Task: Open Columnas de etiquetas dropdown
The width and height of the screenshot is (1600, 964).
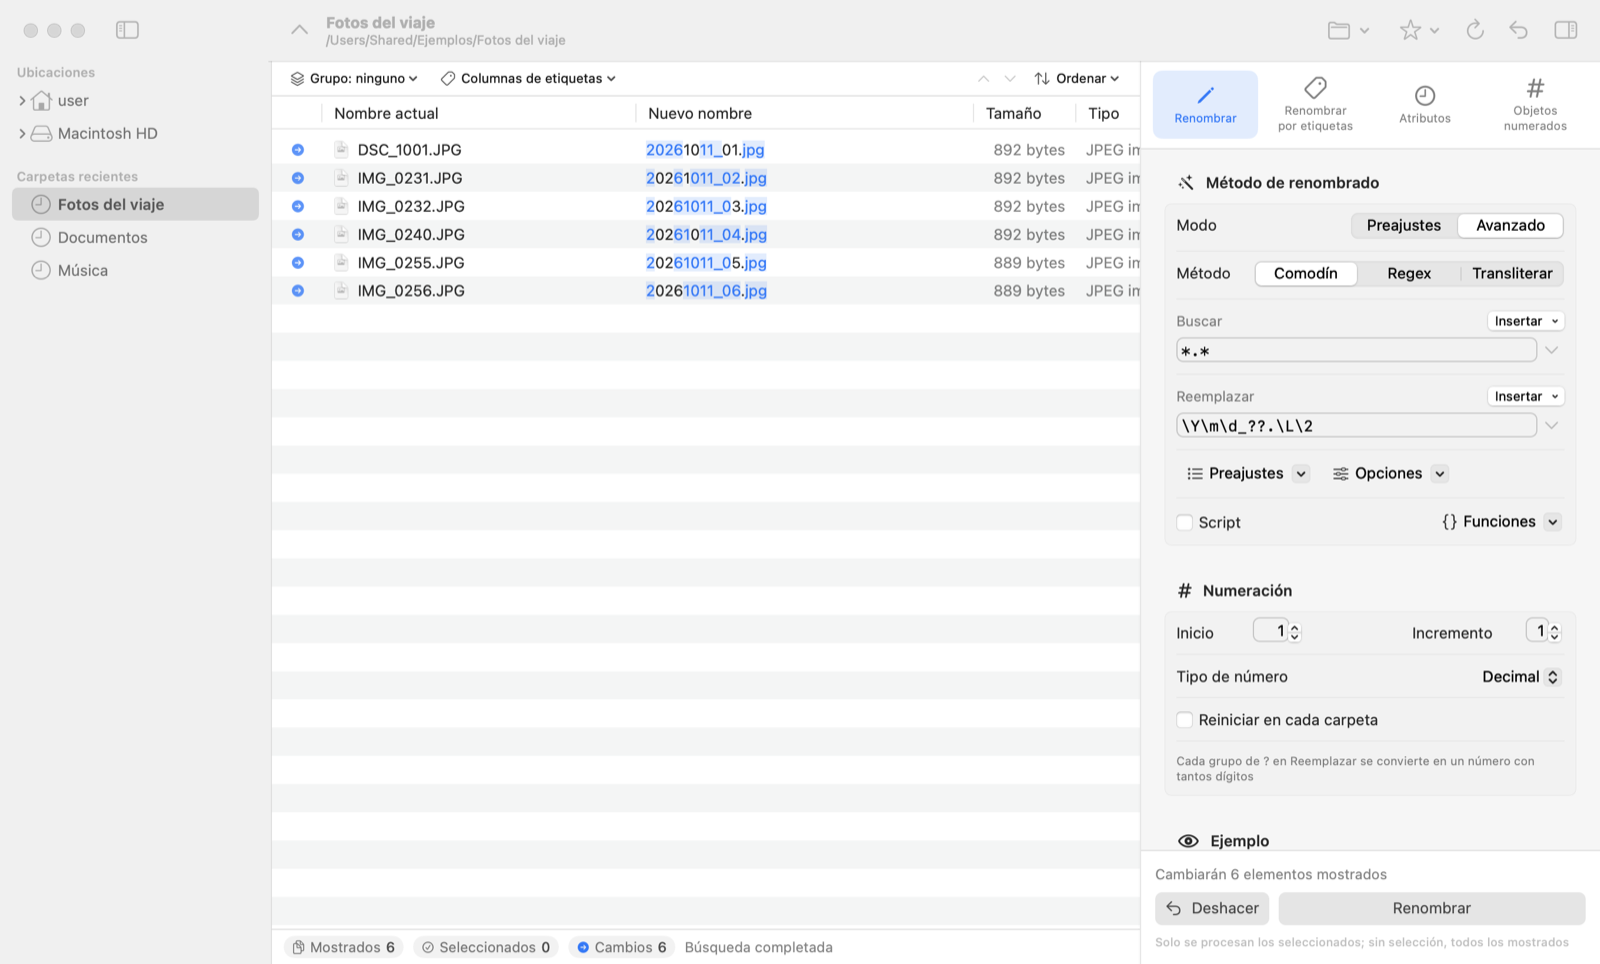Action: point(528,78)
